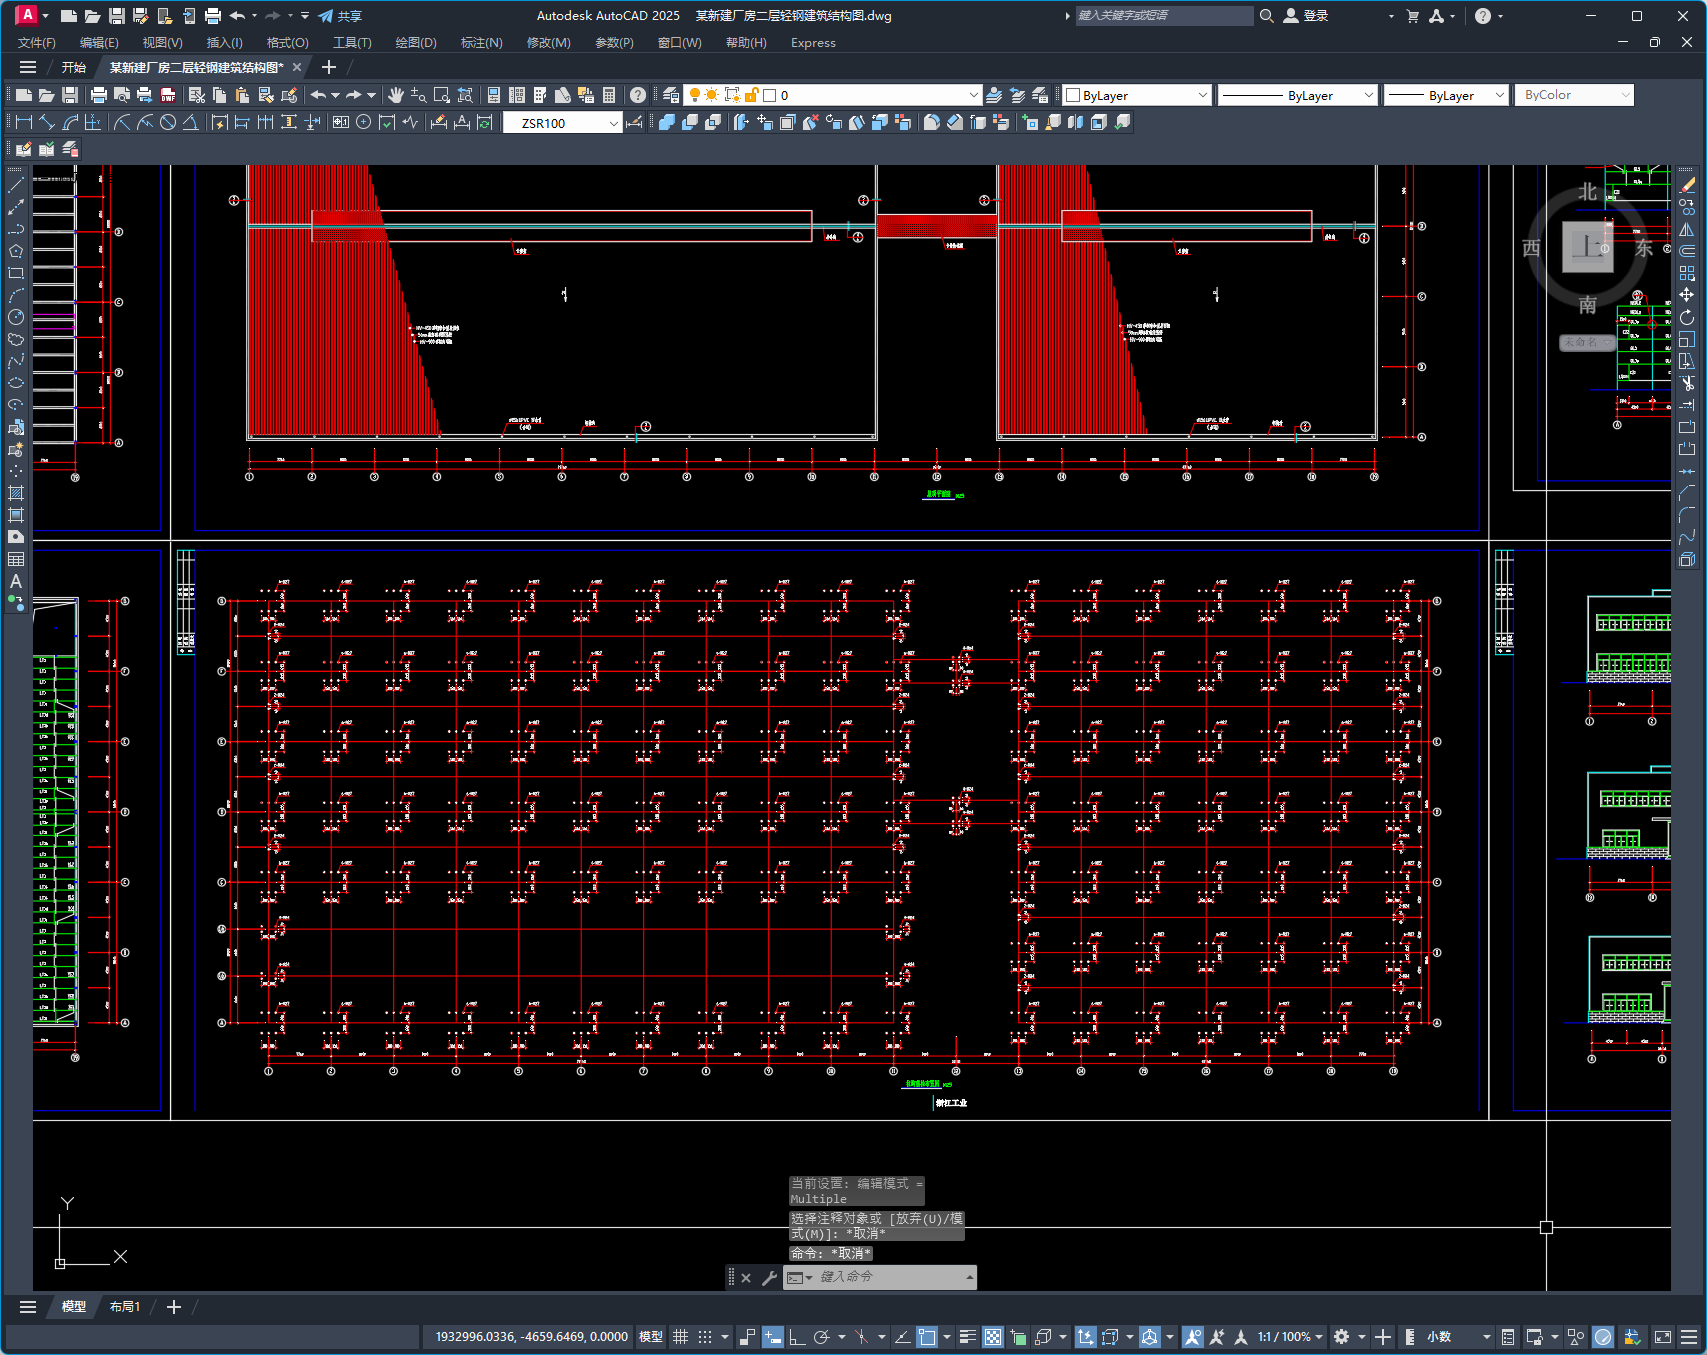Screen dimensions: 1707x1355
Task: Open the 标注(N) menu
Action: (481, 43)
